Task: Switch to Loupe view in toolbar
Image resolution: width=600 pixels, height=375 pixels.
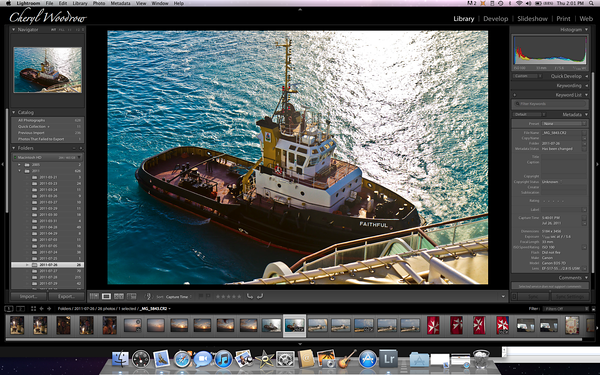Action: pyautogui.click(x=106, y=296)
